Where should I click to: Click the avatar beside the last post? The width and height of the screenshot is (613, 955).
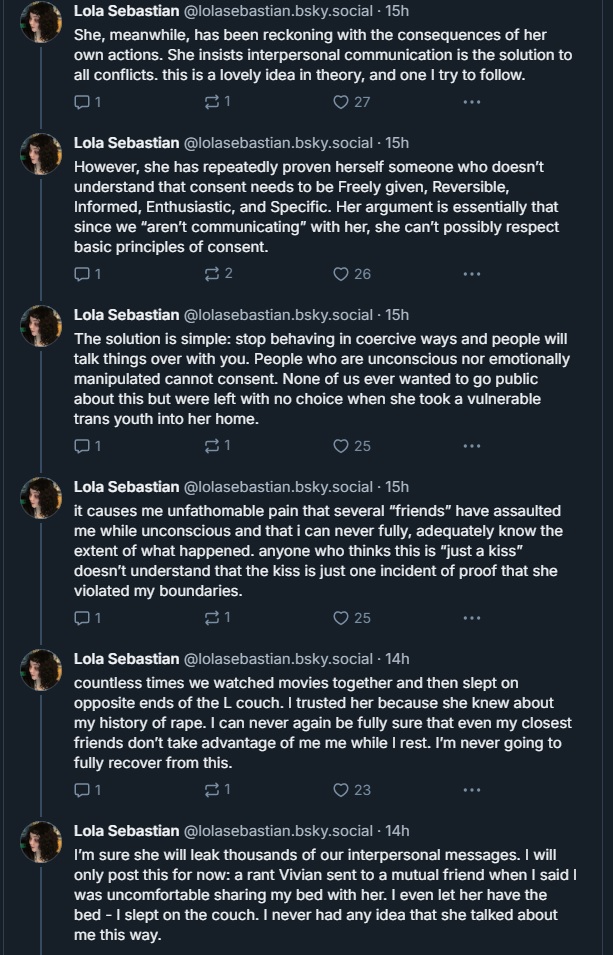43,842
